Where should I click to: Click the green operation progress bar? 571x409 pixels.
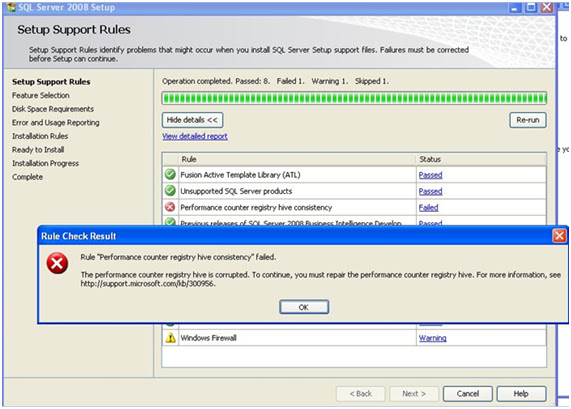pos(354,98)
